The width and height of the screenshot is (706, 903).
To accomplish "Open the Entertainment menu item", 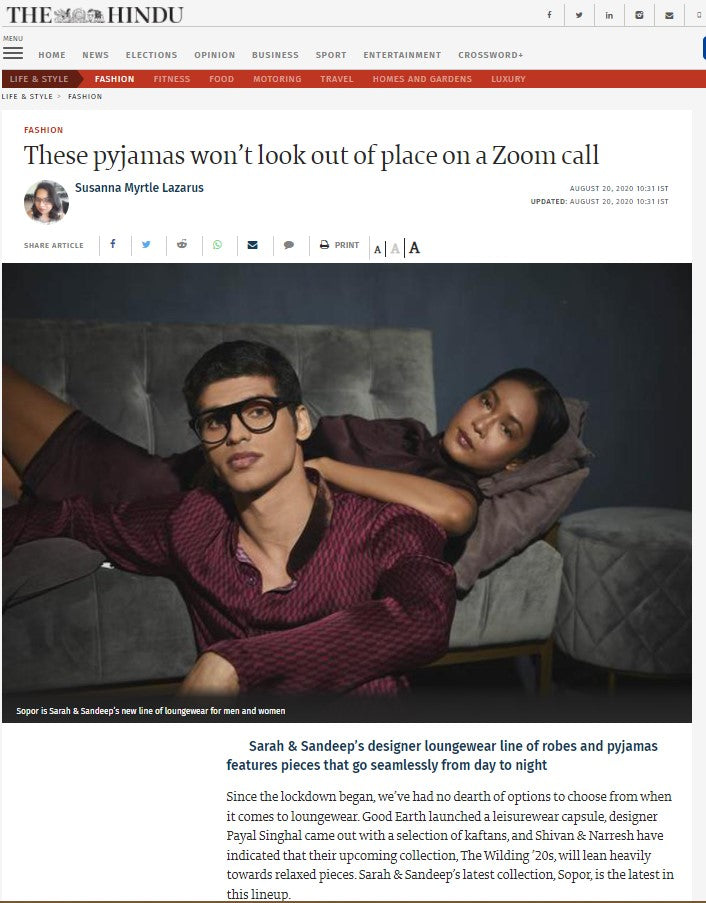I will tap(402, 55).
